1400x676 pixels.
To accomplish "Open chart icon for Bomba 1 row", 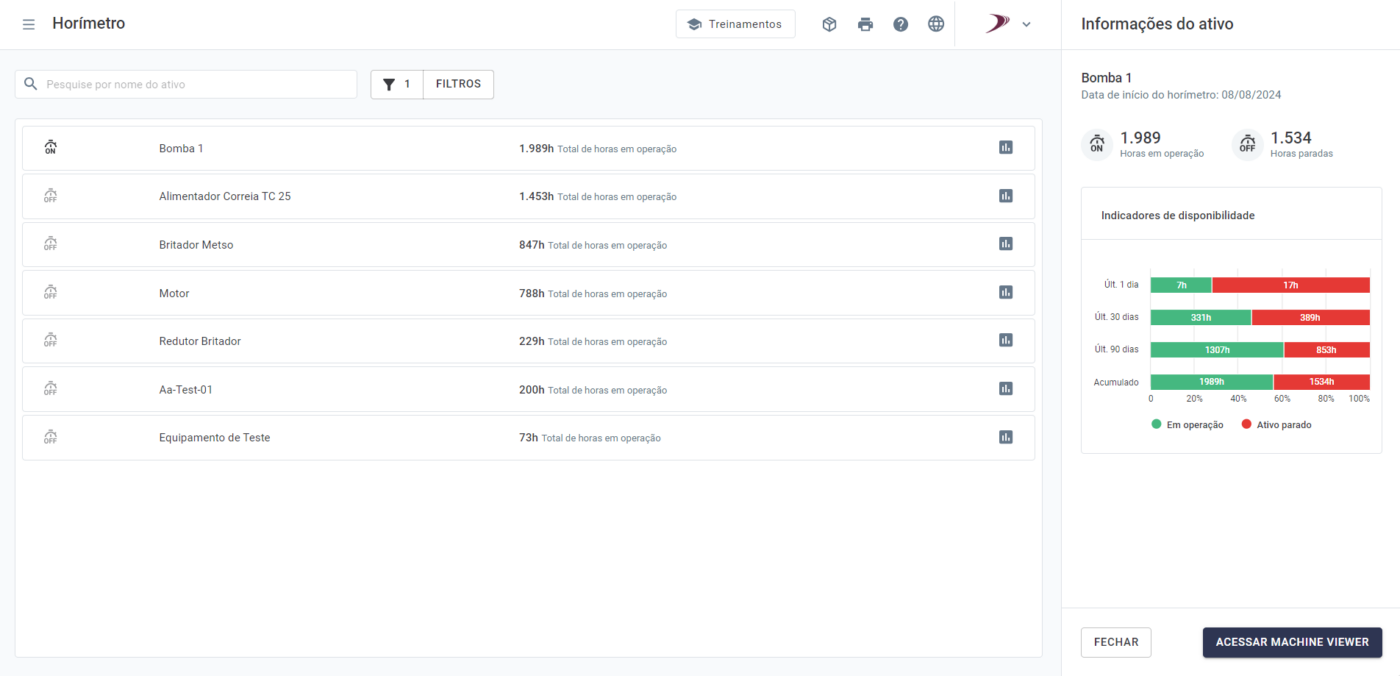I will pos(1005,148).
